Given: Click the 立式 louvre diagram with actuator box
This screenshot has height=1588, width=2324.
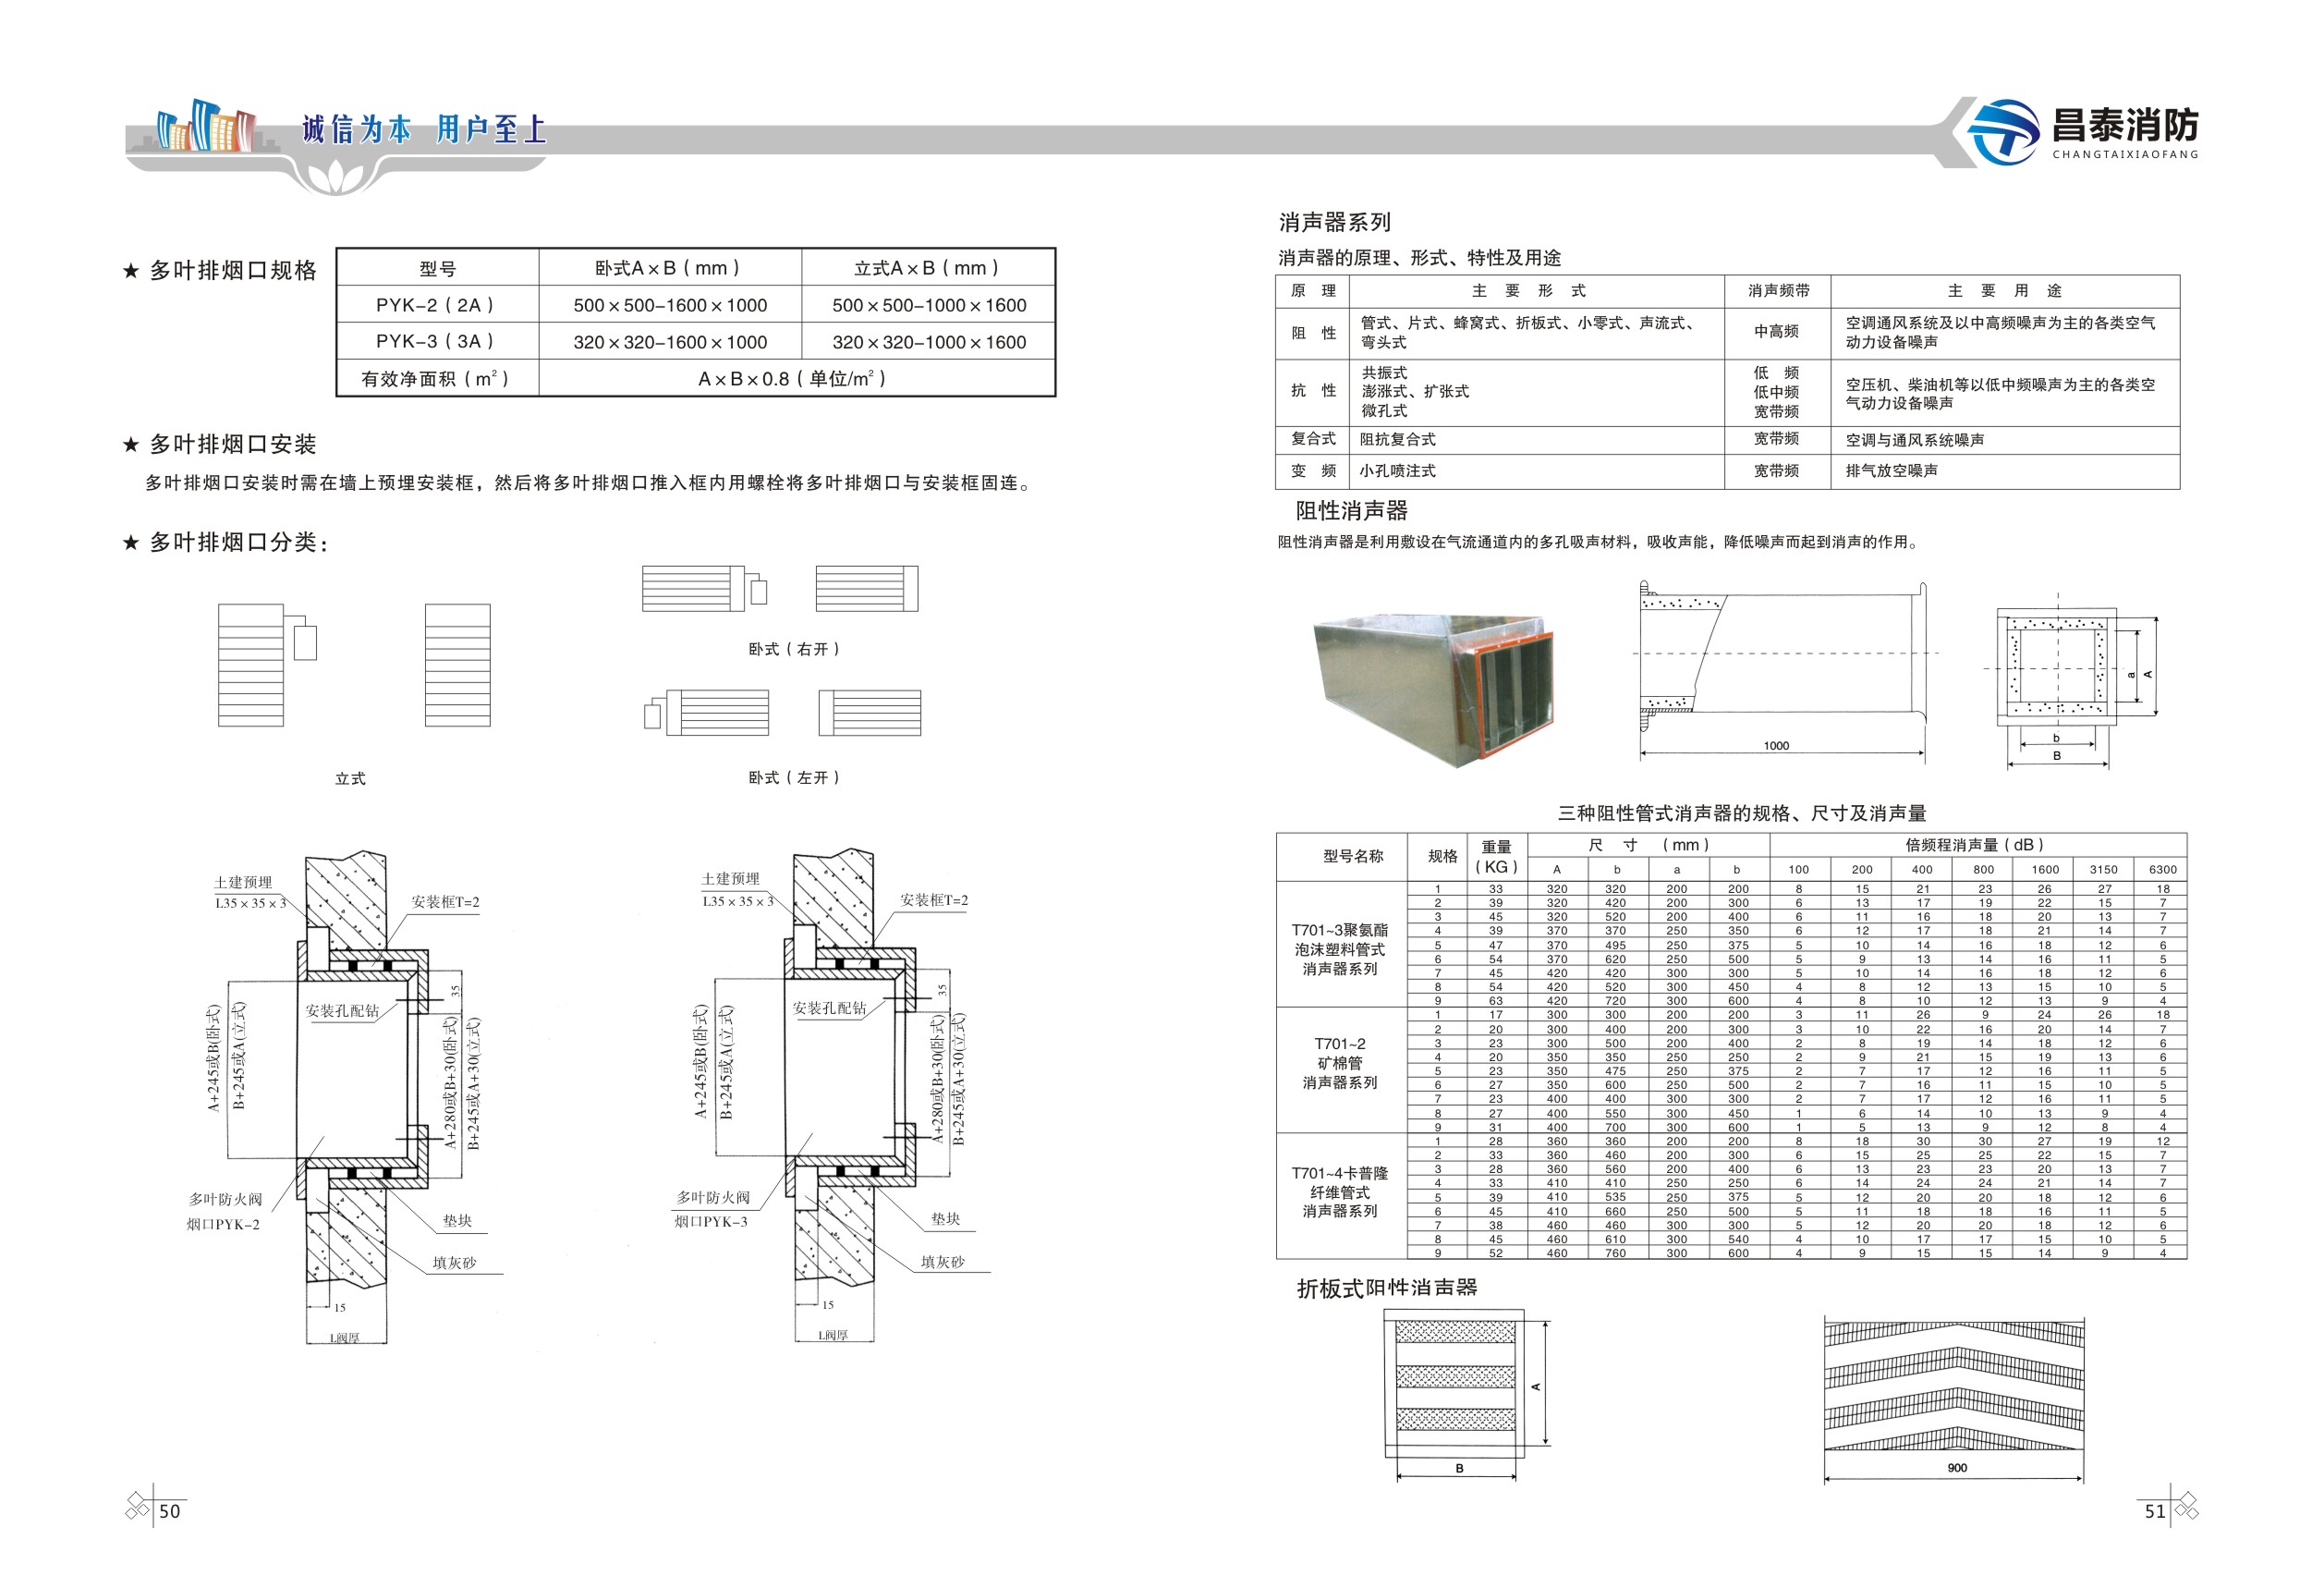Looking at the screenshot, I should [x=267, y=665].
